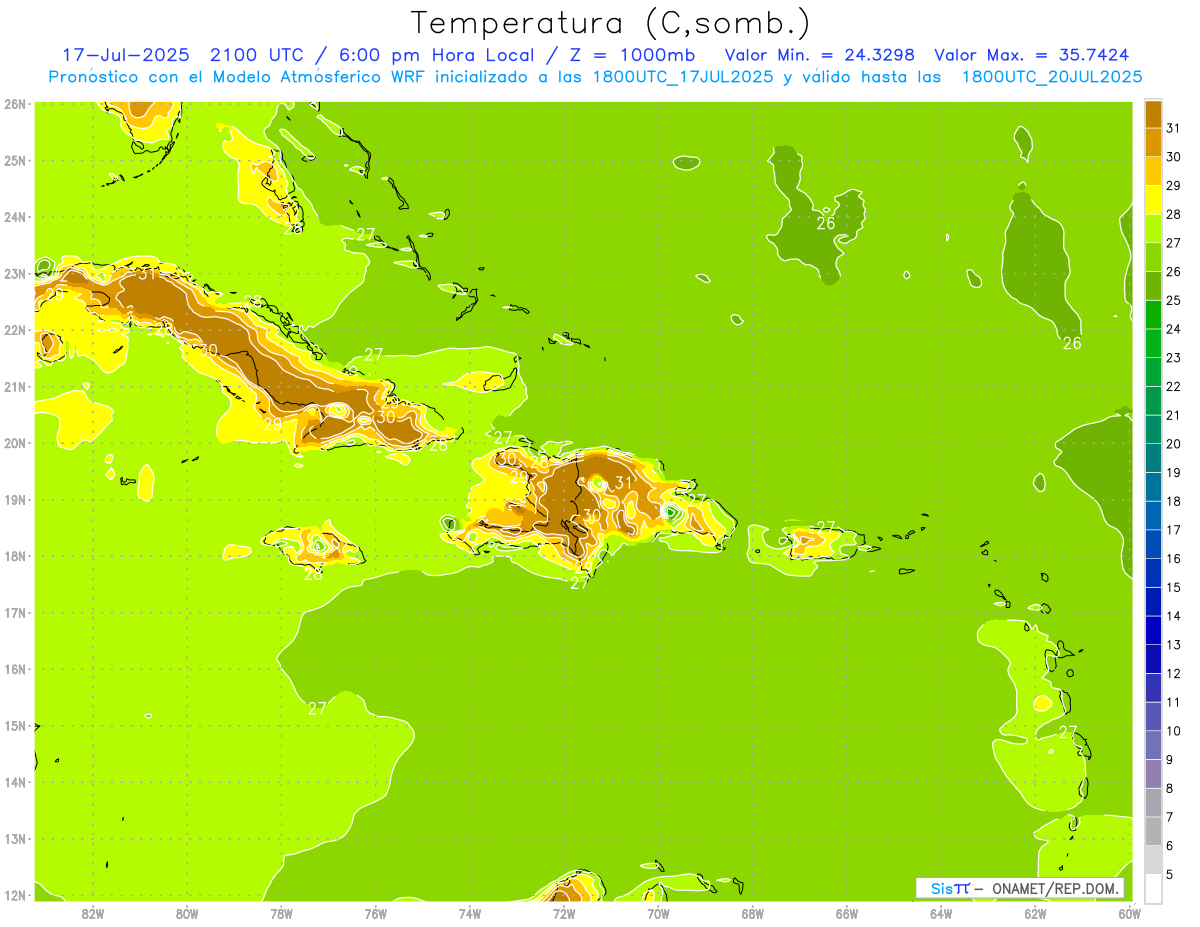Click gray color bar band between 6 and 7
The width and height of the screenshot is (1200, 927).
(x=1153, y=831)
